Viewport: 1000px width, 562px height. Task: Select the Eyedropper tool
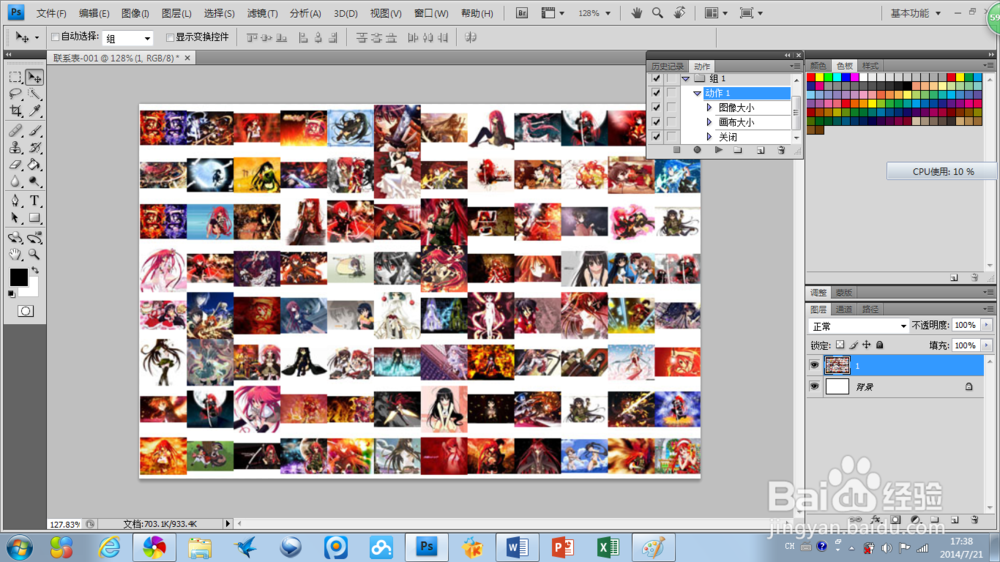click(34, 111)
